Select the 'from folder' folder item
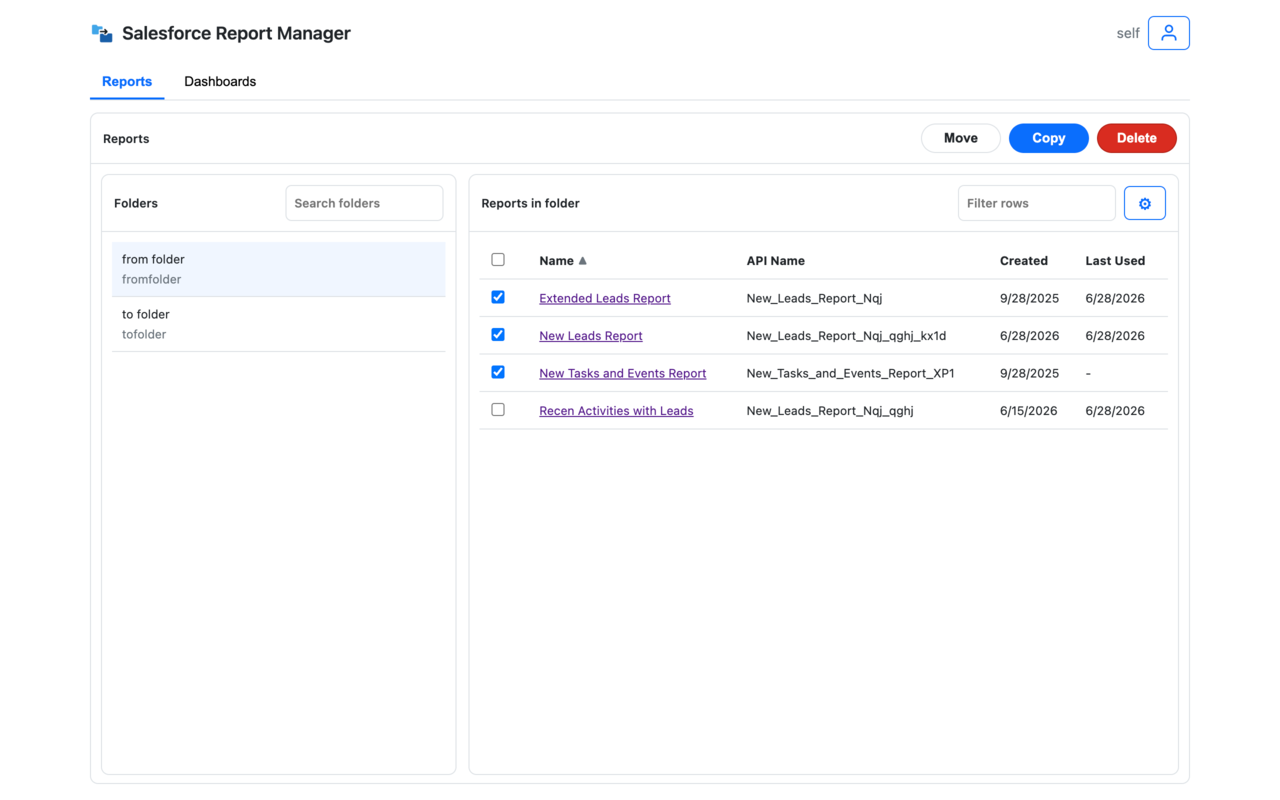This screenshot has width=1280, height=800. [279, 269]
